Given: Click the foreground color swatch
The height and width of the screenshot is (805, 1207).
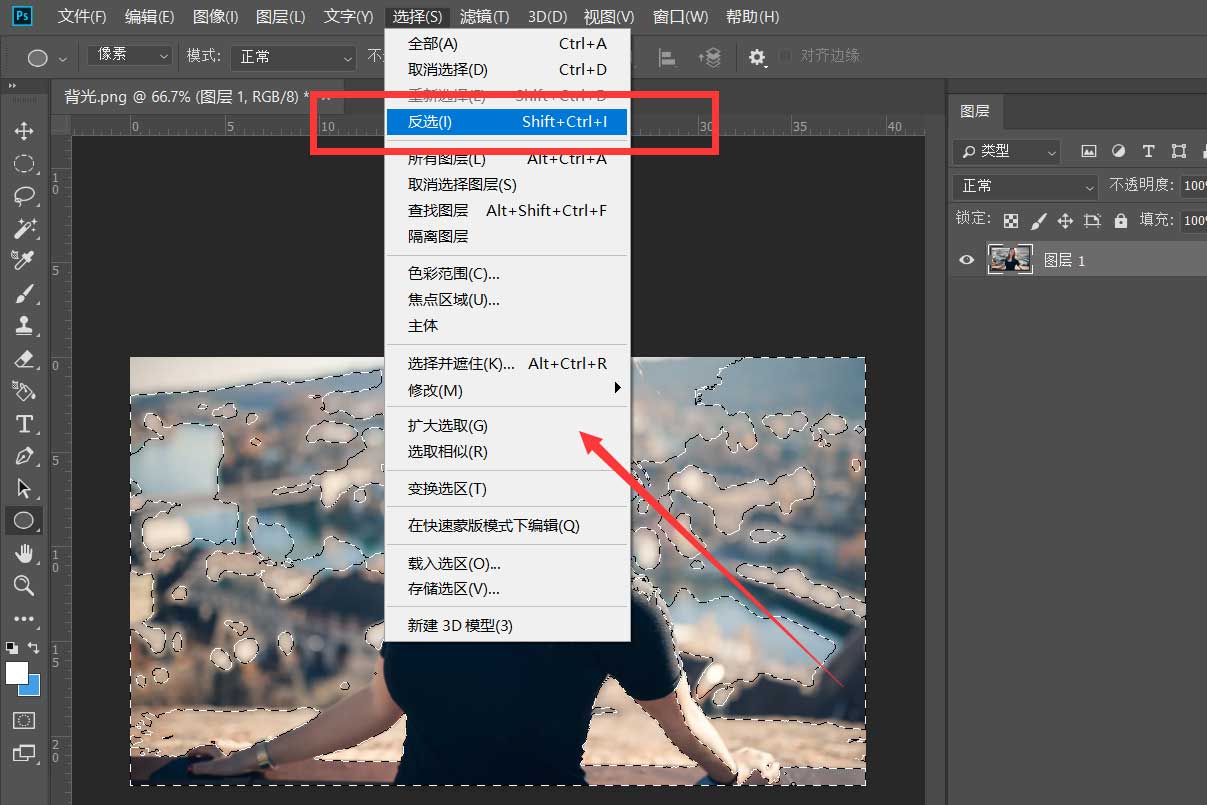Looking at the screenshot, I should 16,671.
